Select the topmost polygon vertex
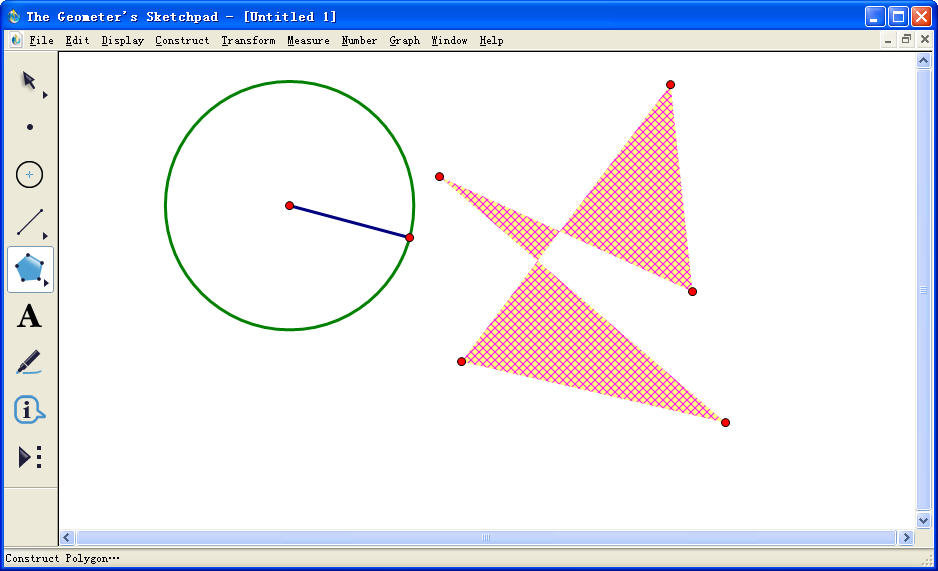Viewport: 938px width, 571px height. pyautogui.click(x=670, y=85)
